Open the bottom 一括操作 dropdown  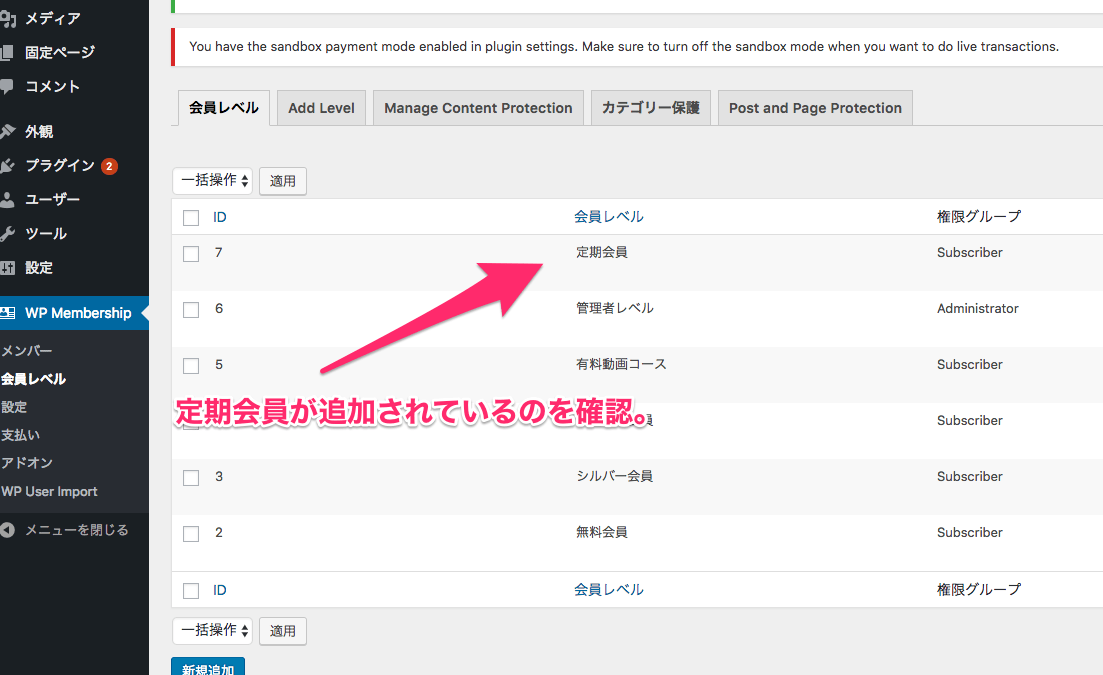point(212,631)
